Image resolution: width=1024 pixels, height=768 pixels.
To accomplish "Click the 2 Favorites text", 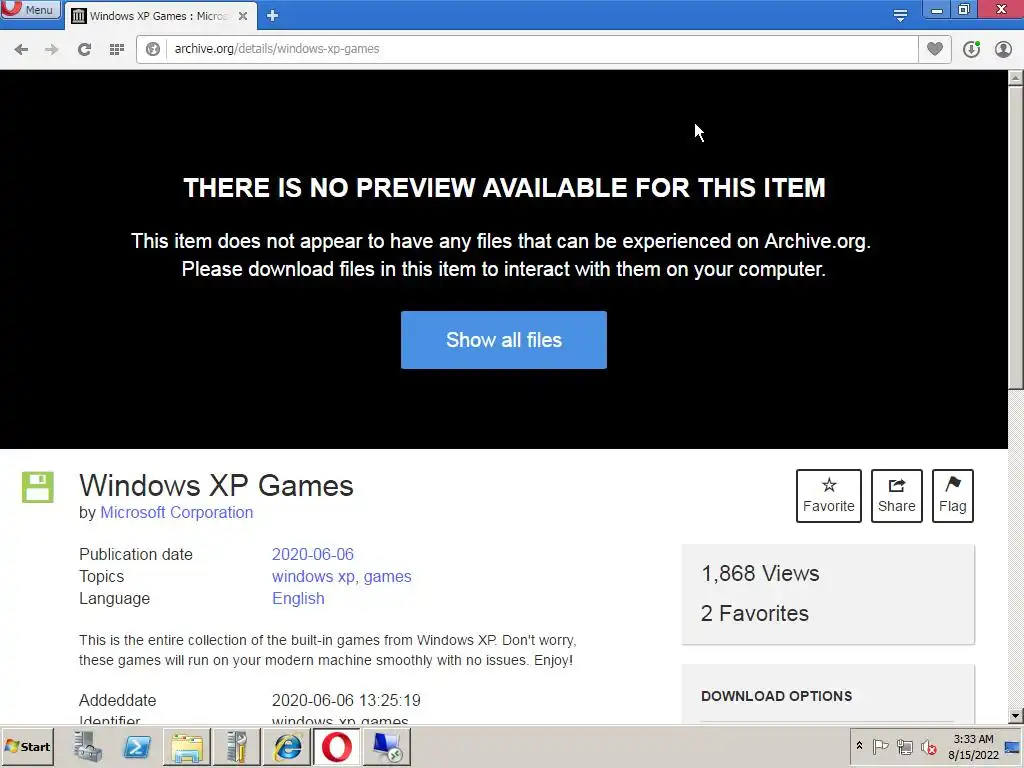I will 754,613.
